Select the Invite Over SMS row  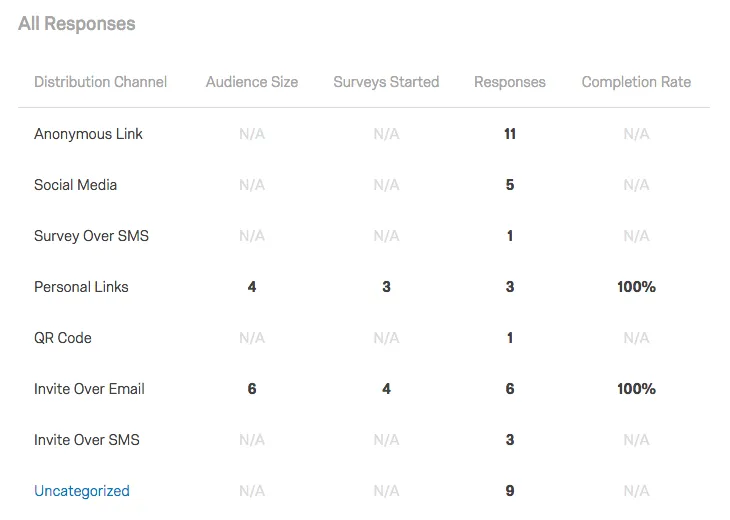(87, 440)
